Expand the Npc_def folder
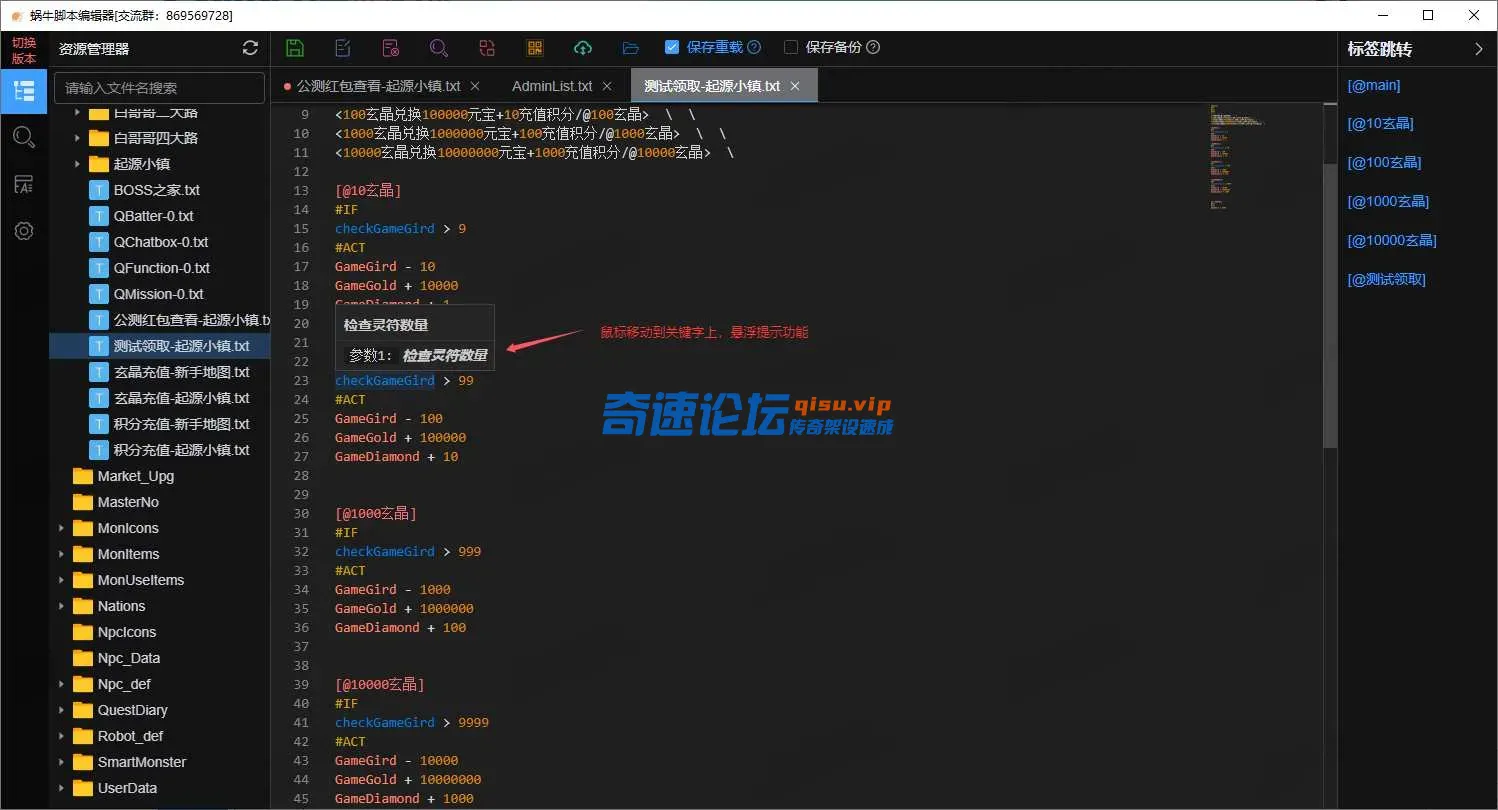Image resolution: width=1498 pixels, height=810 pixels. (x=62, y=684)
